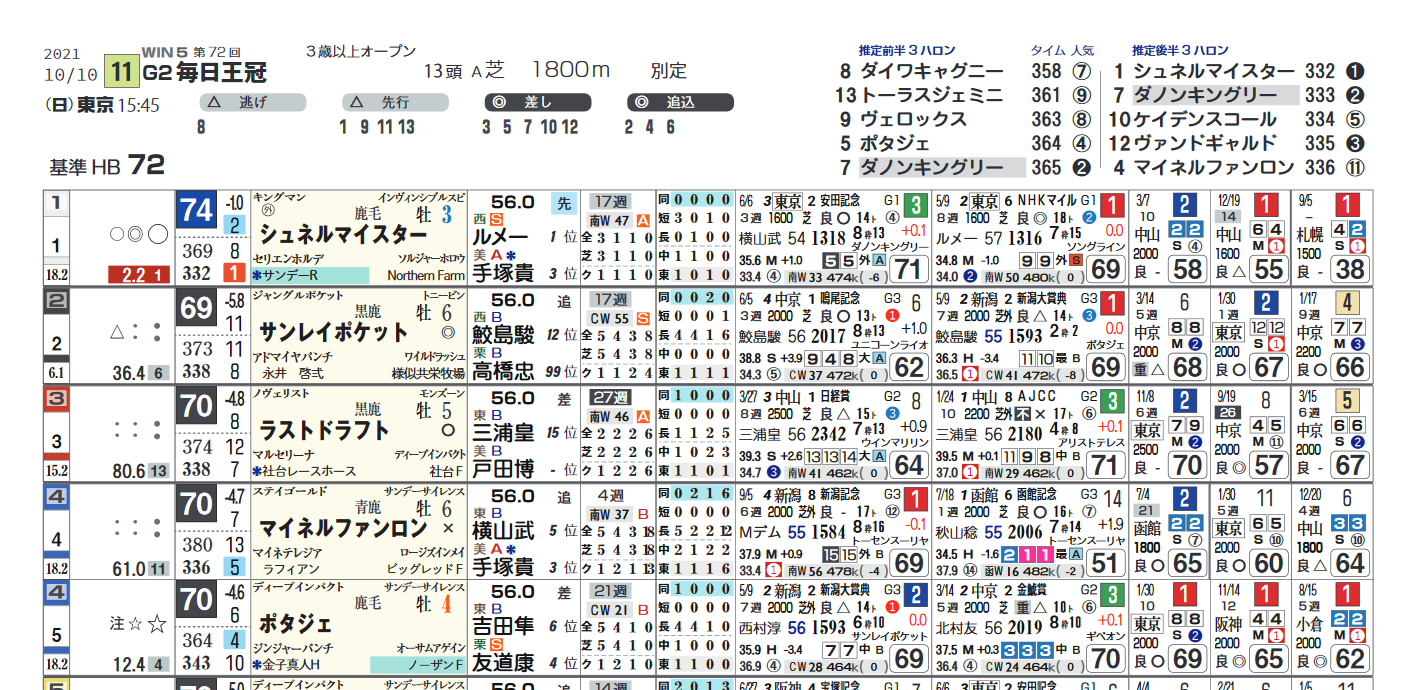The image size is (1409, 690).
Task: Select sire name ステイゴールド
Action: point(289,490)
